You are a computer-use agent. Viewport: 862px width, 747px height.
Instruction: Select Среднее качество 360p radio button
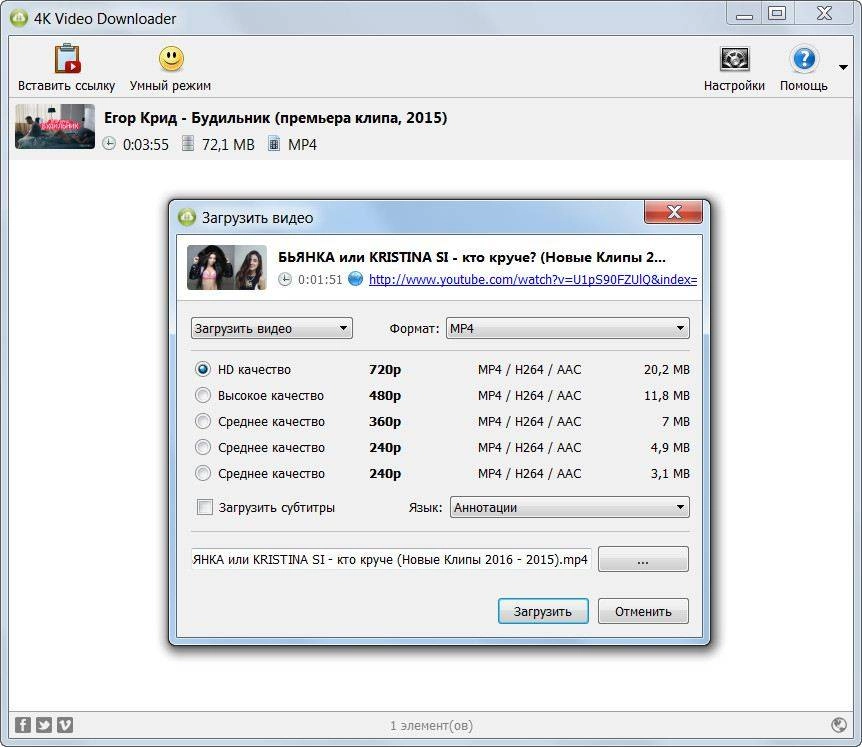(x=203, y=421)
